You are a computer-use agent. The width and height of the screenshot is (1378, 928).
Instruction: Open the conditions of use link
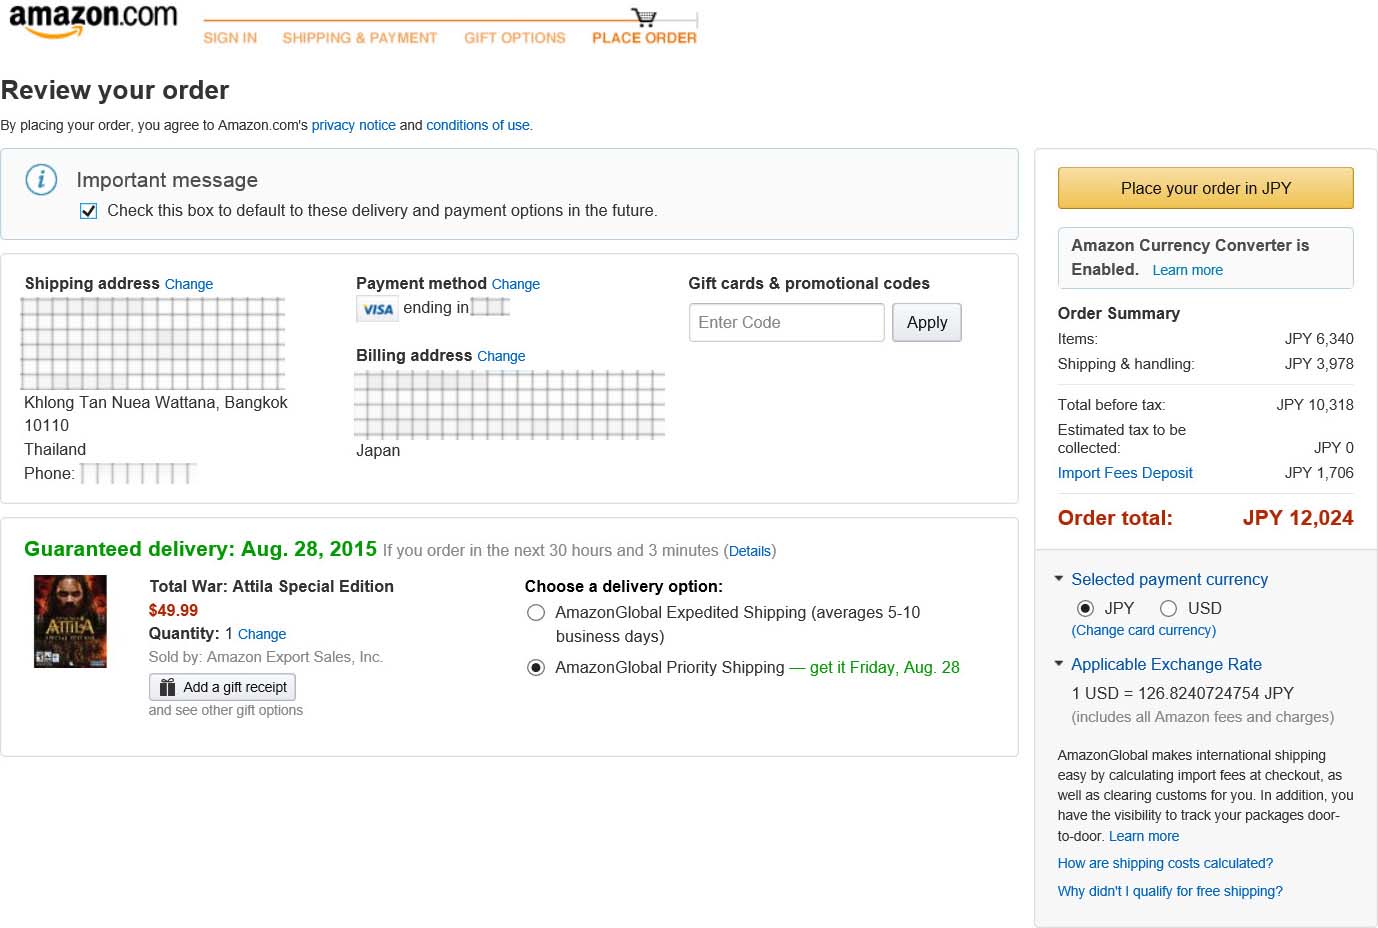tap(478, 125)
